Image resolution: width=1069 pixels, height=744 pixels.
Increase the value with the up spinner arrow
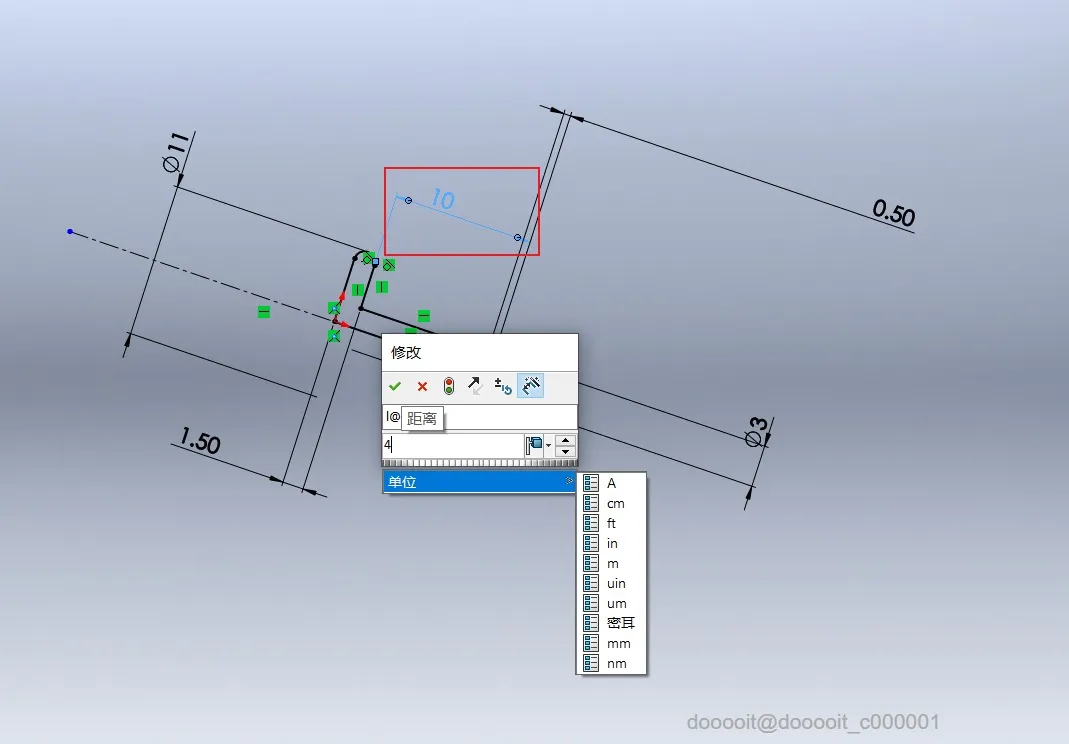tap(565, 440)
